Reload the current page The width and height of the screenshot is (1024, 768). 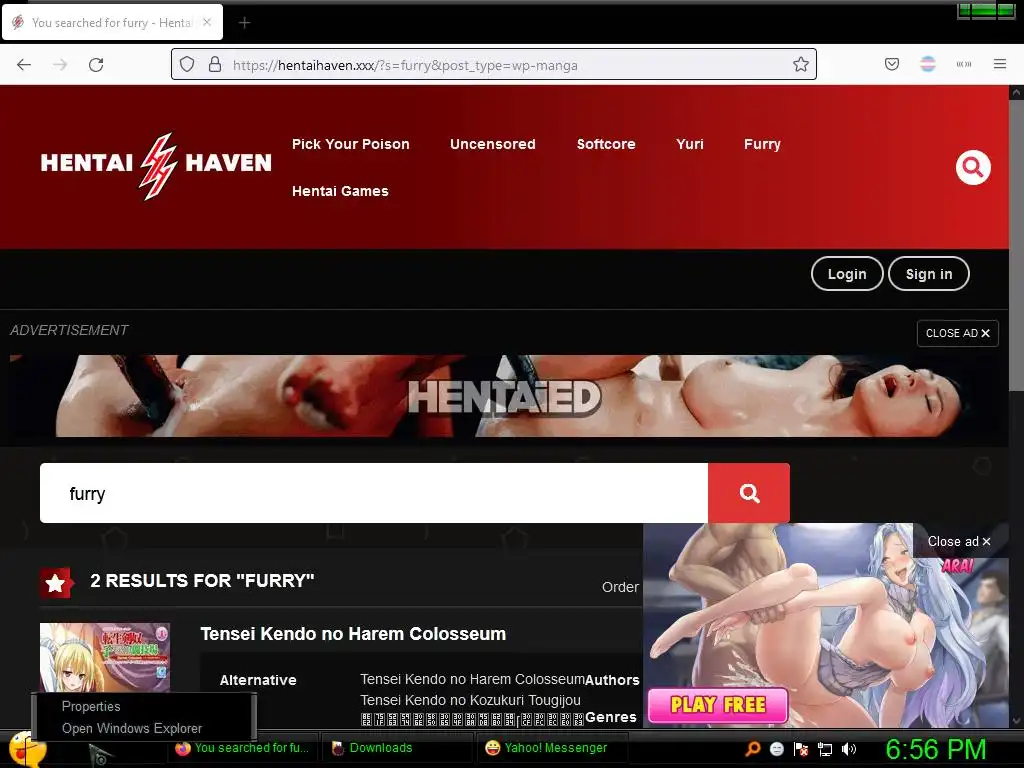coord(96,65)
